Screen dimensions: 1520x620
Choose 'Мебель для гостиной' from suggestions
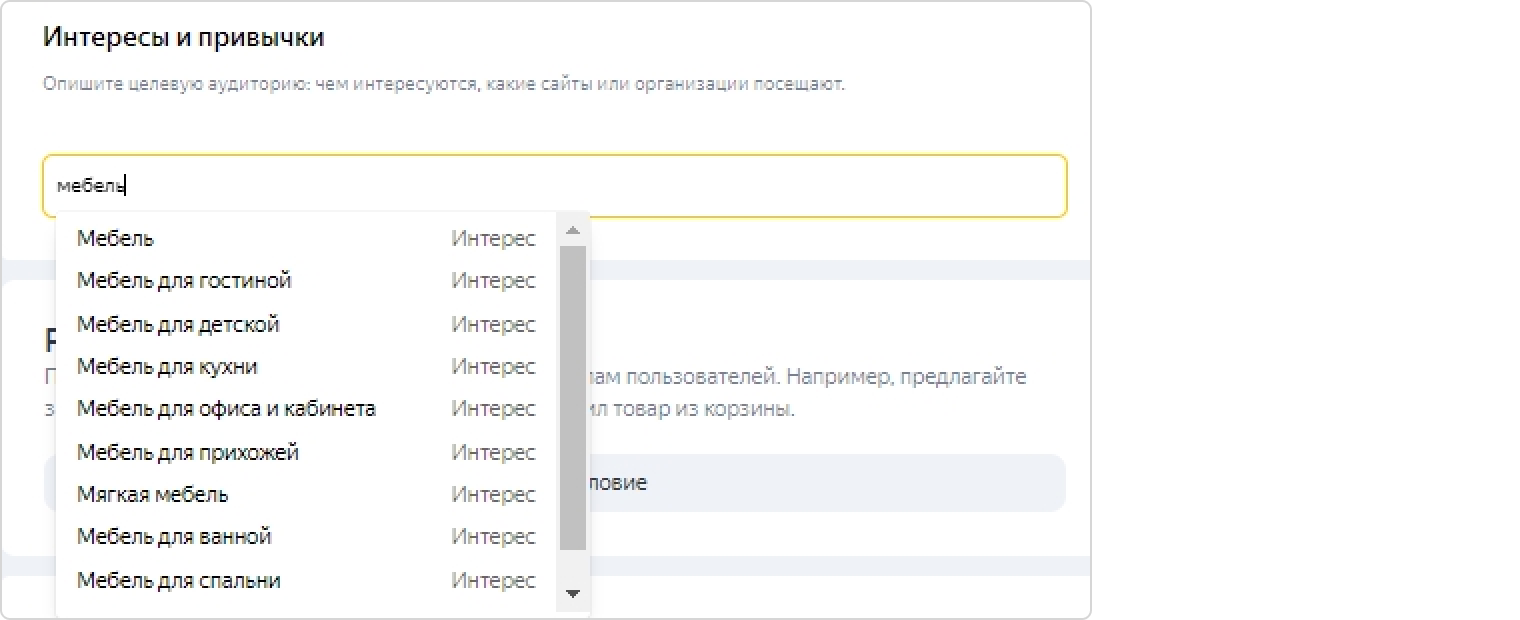pyautogui.click(x=184, y=281)
